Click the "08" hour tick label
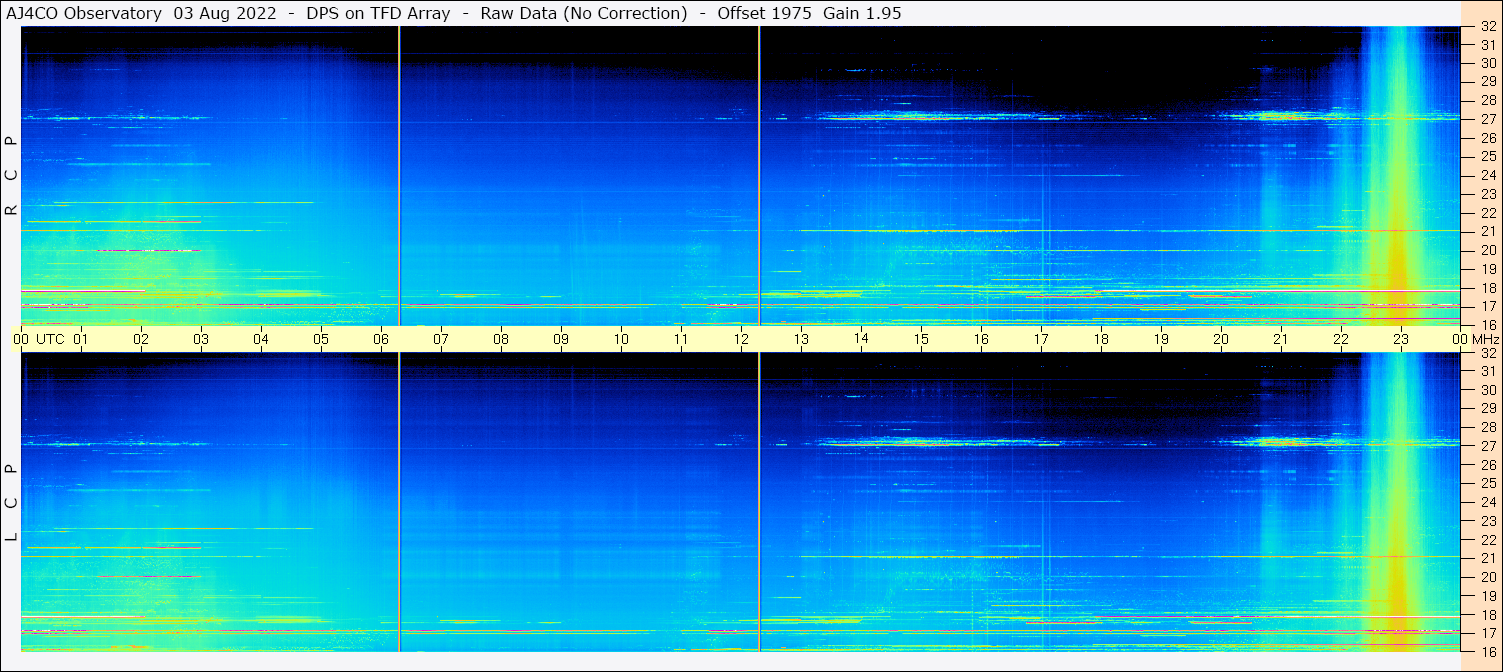 [501, 339]
